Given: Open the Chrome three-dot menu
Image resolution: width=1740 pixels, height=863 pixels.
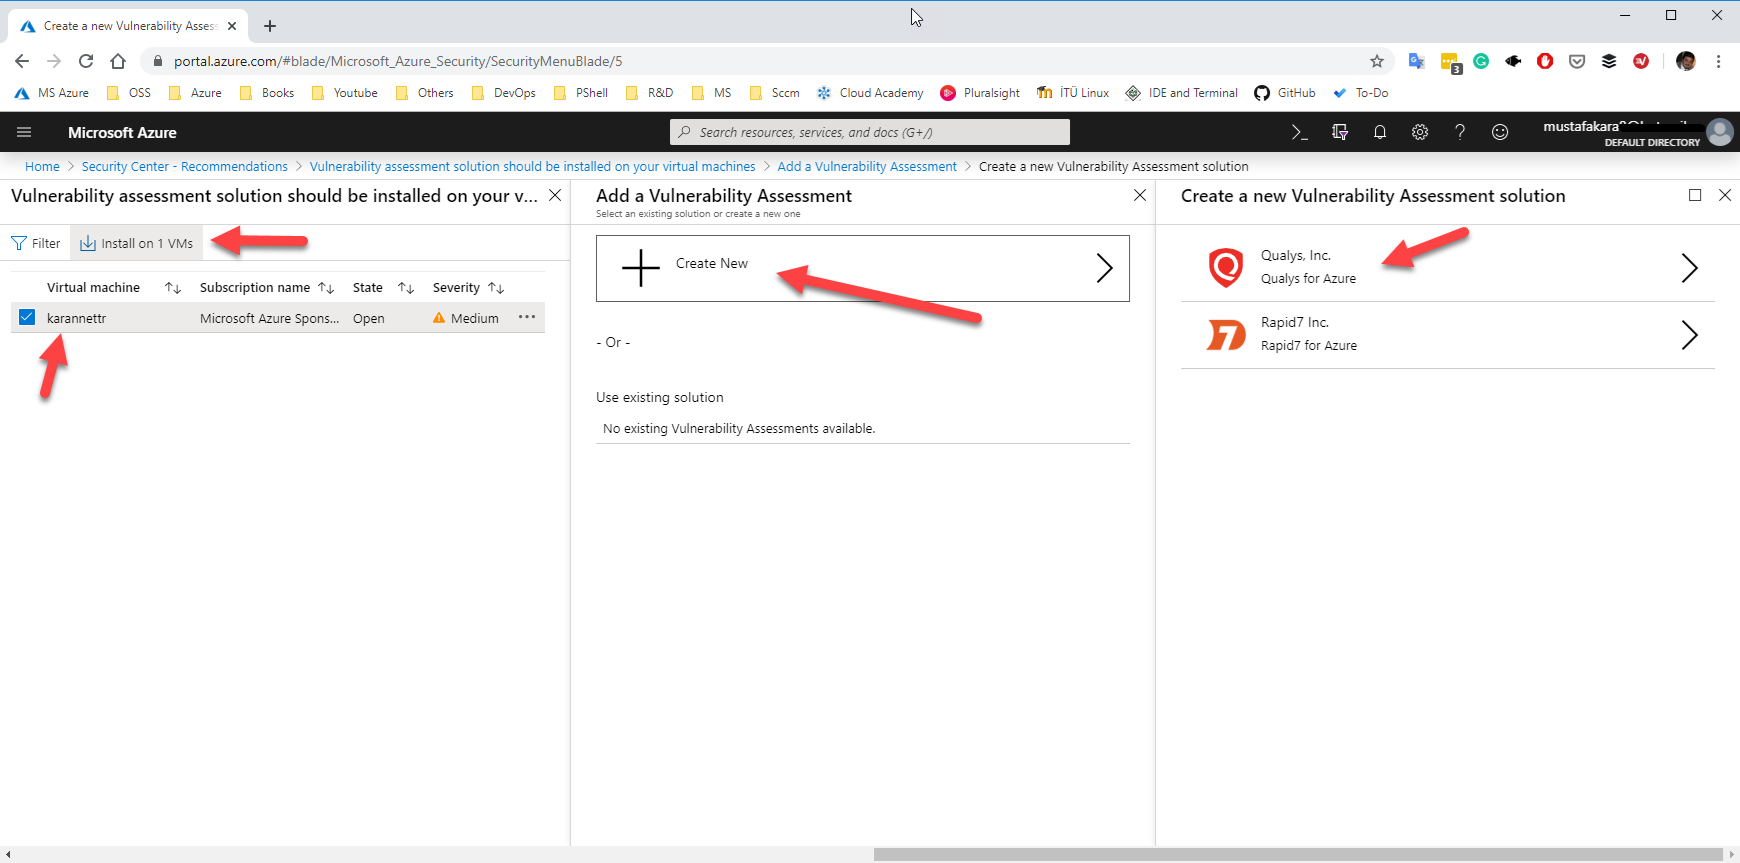Looking at the screenshot, I should (x=1719, y=61).
